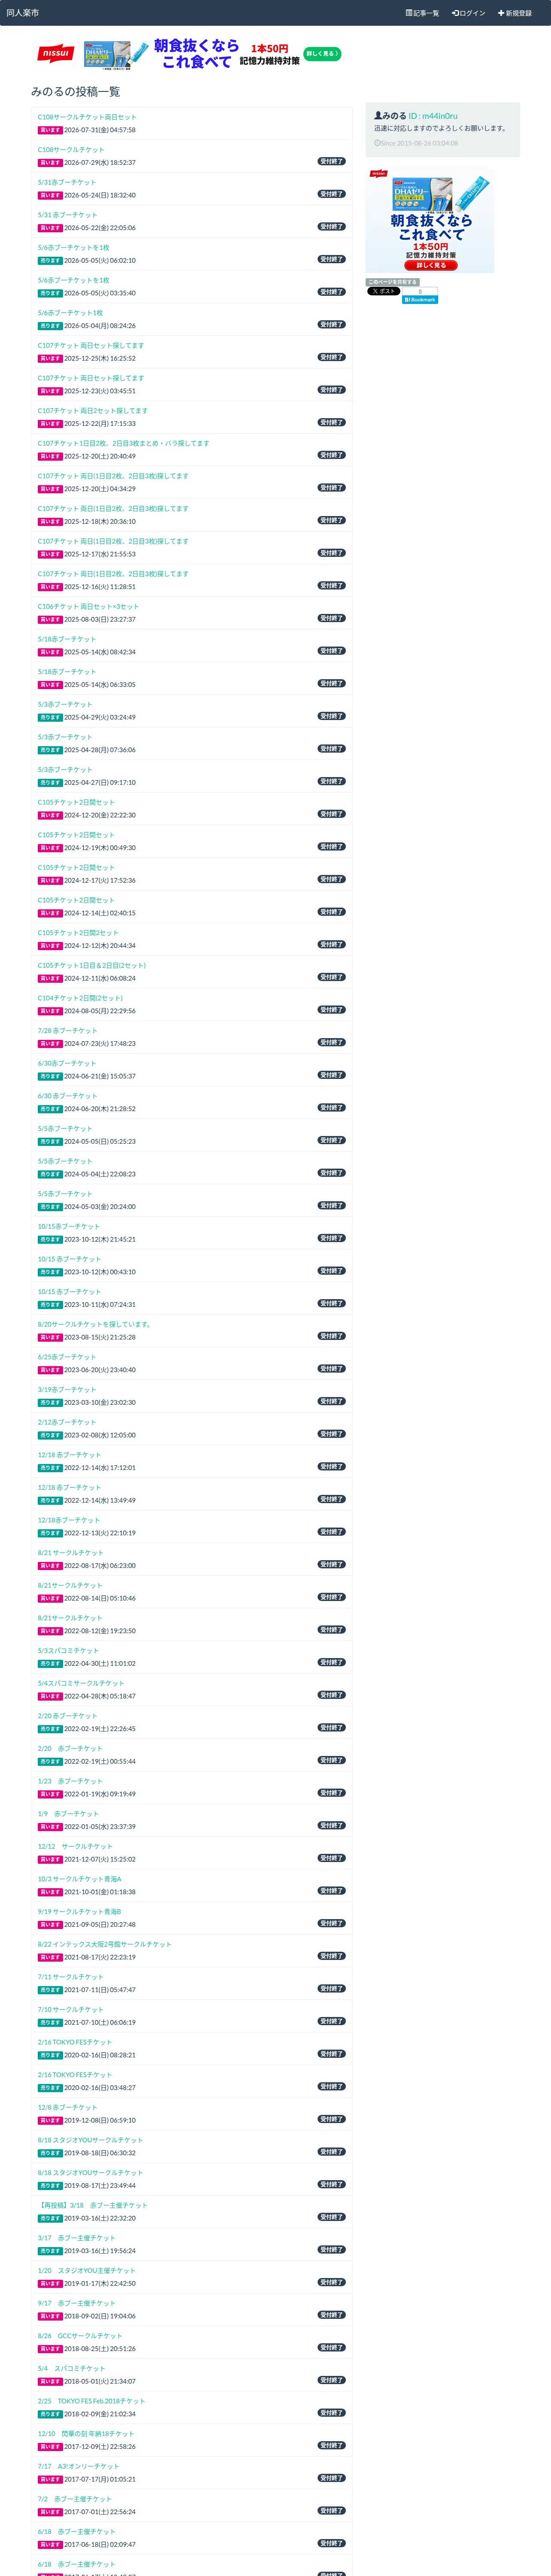Screen dimensions: 551x2576
Task: Open post C108サークルチケット両日セット
Action: pos(87,117)
